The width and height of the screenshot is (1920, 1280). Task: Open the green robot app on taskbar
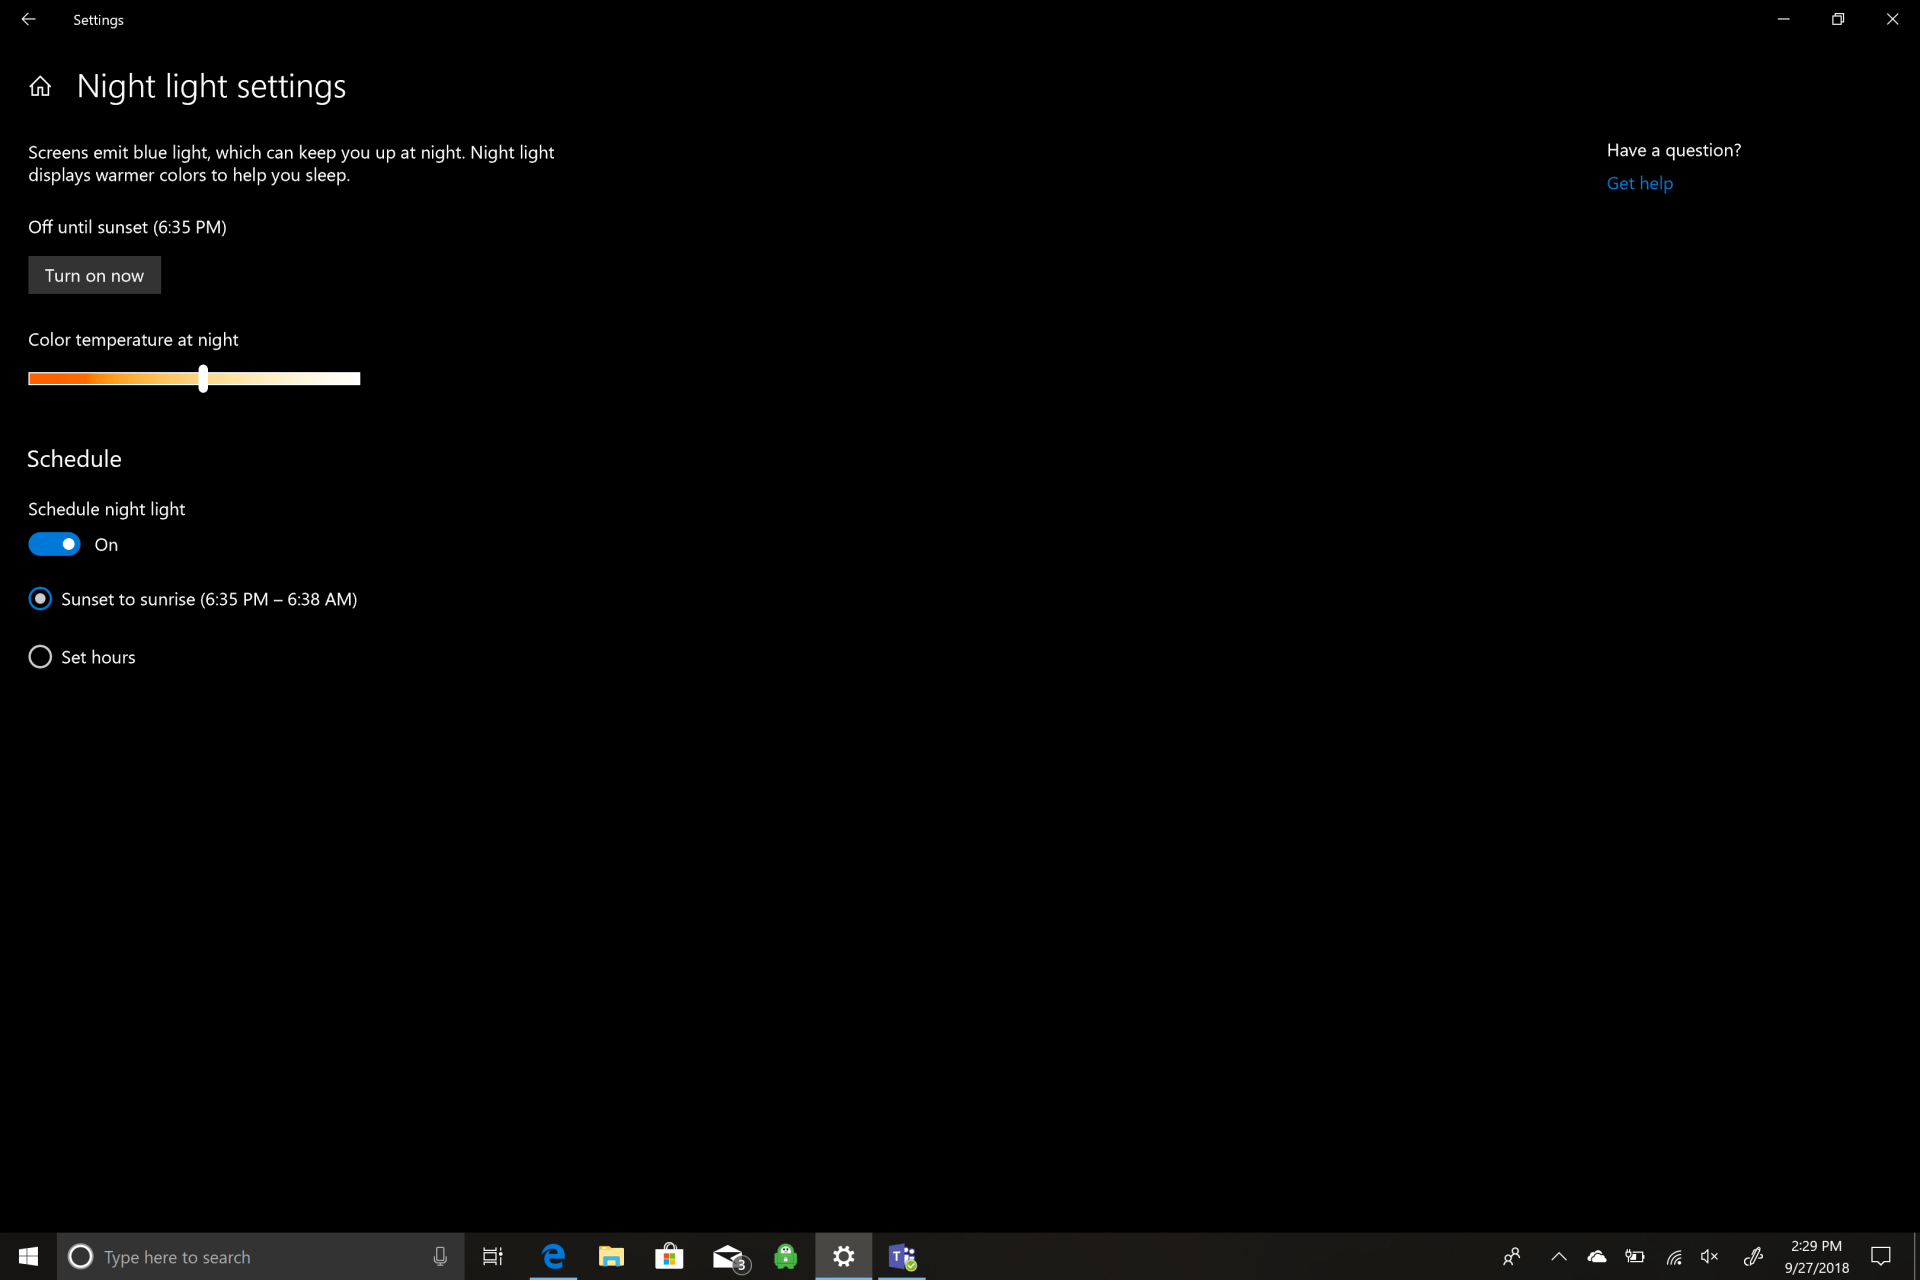pos(786,1256)
